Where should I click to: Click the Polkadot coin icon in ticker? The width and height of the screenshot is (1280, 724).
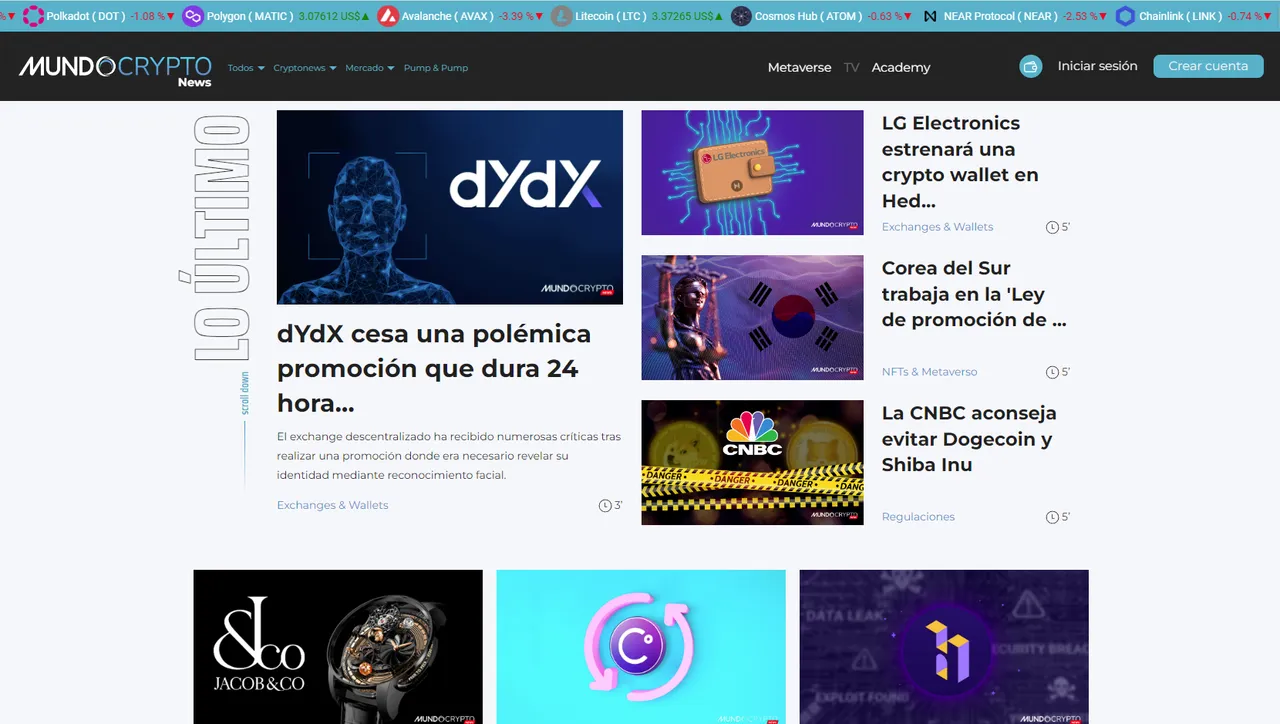tap(33, 16)
